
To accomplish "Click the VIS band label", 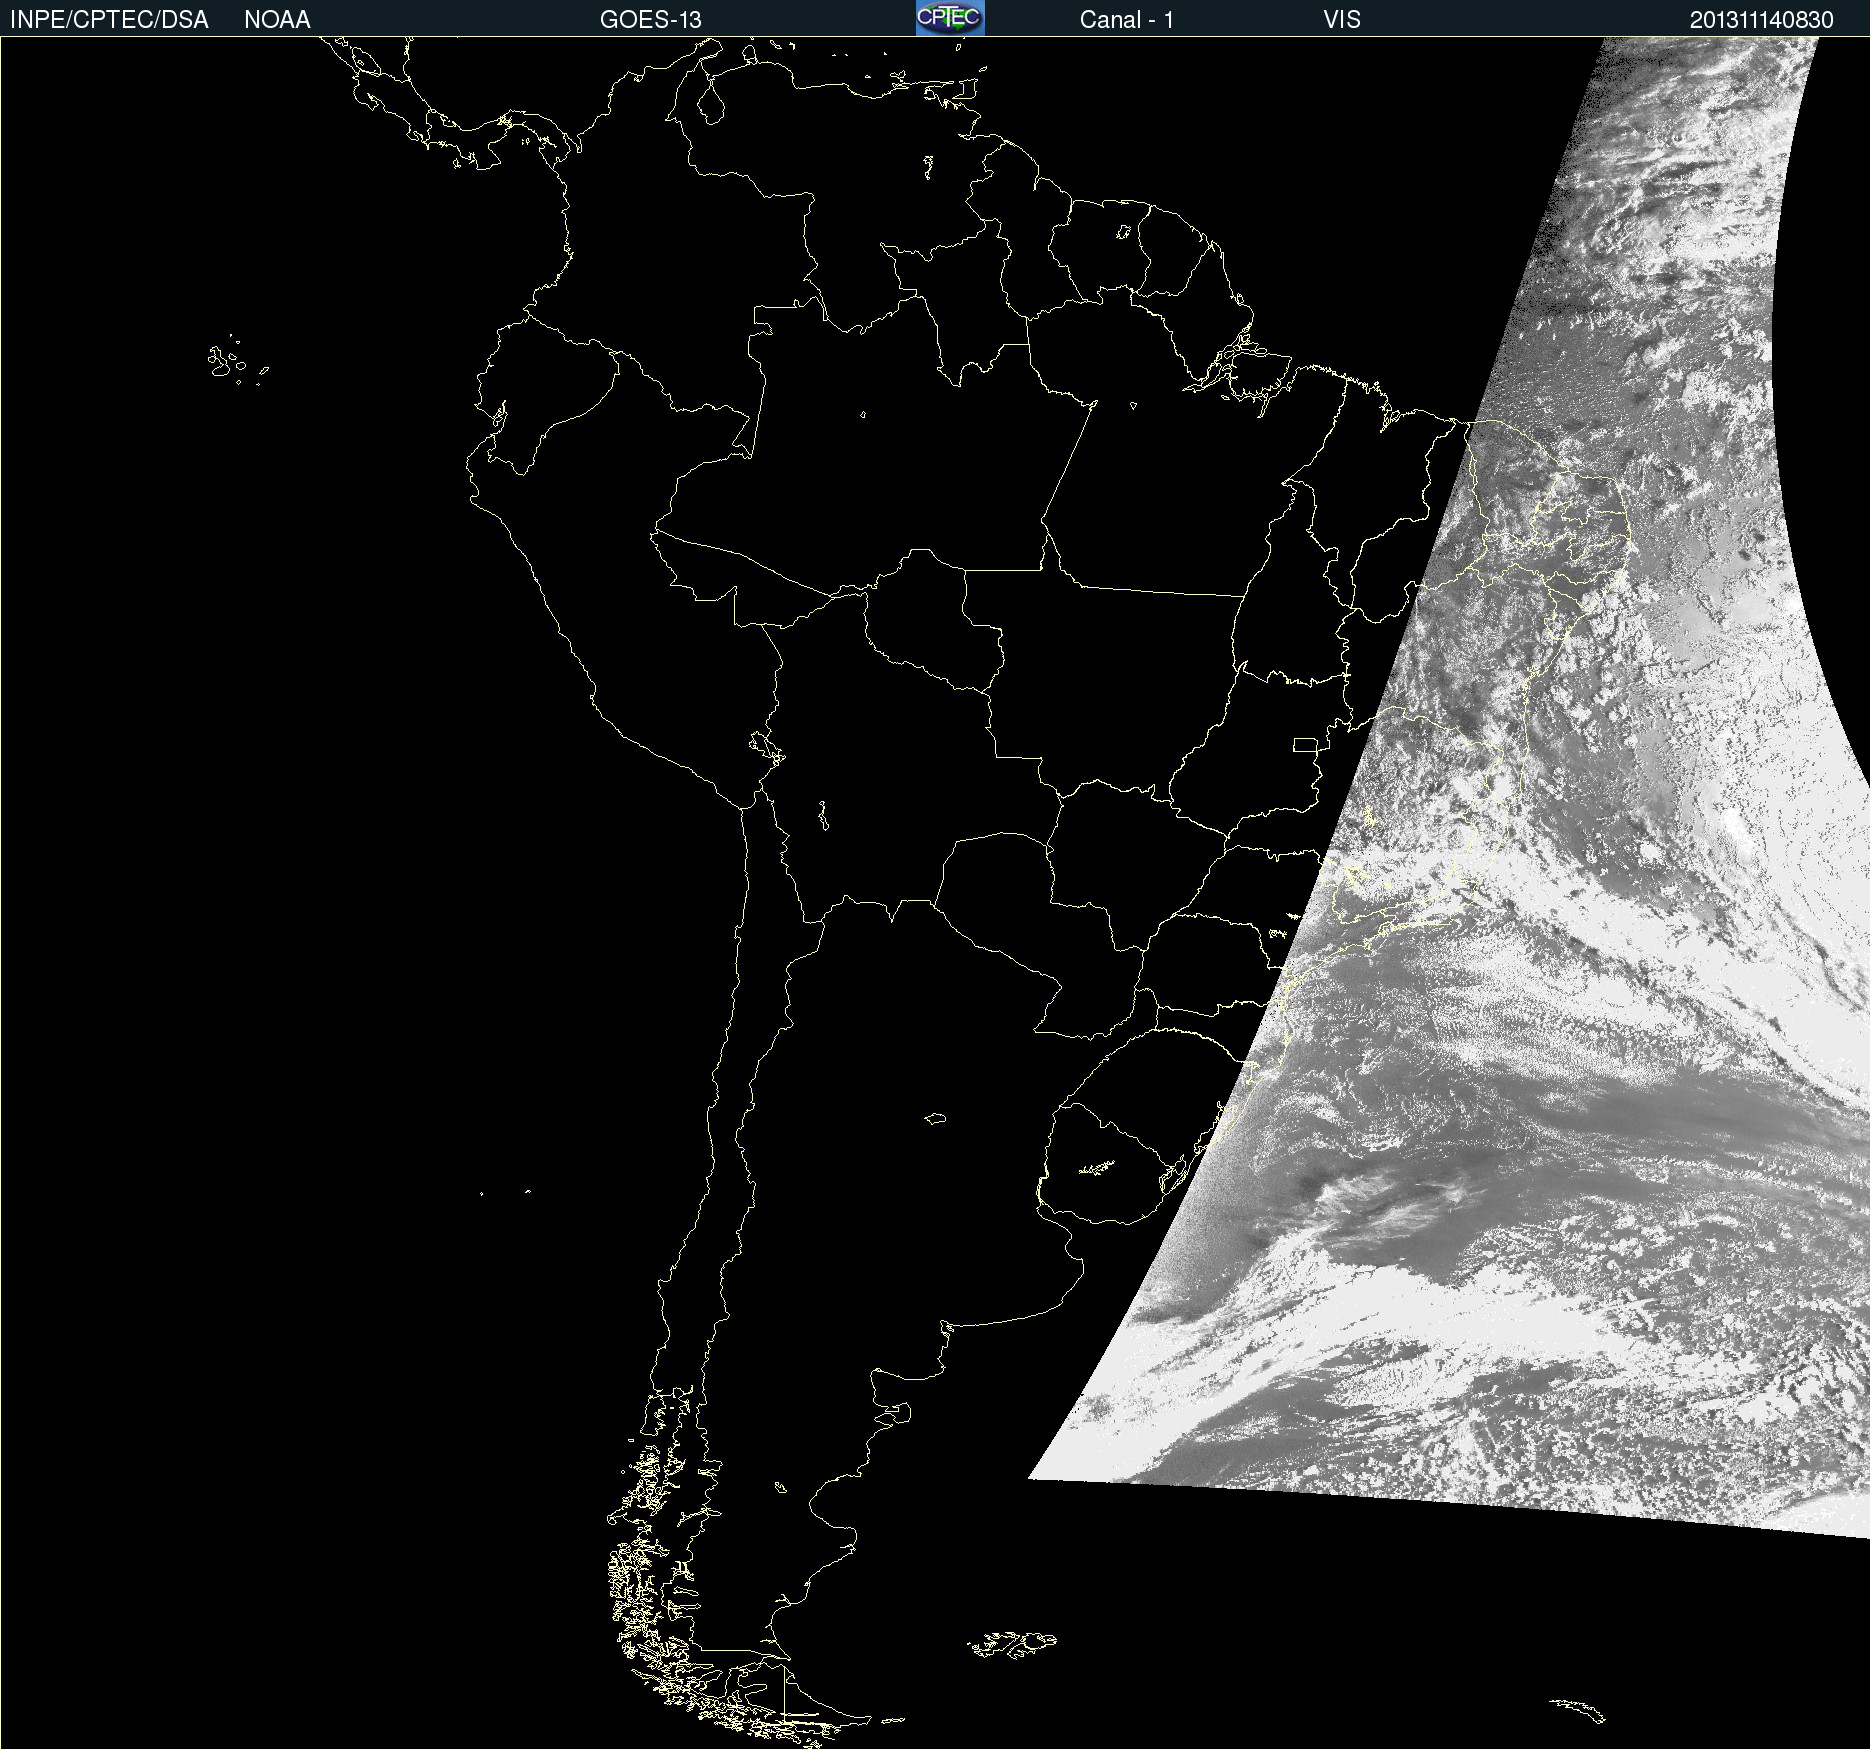I will [x=1341, y=20].
